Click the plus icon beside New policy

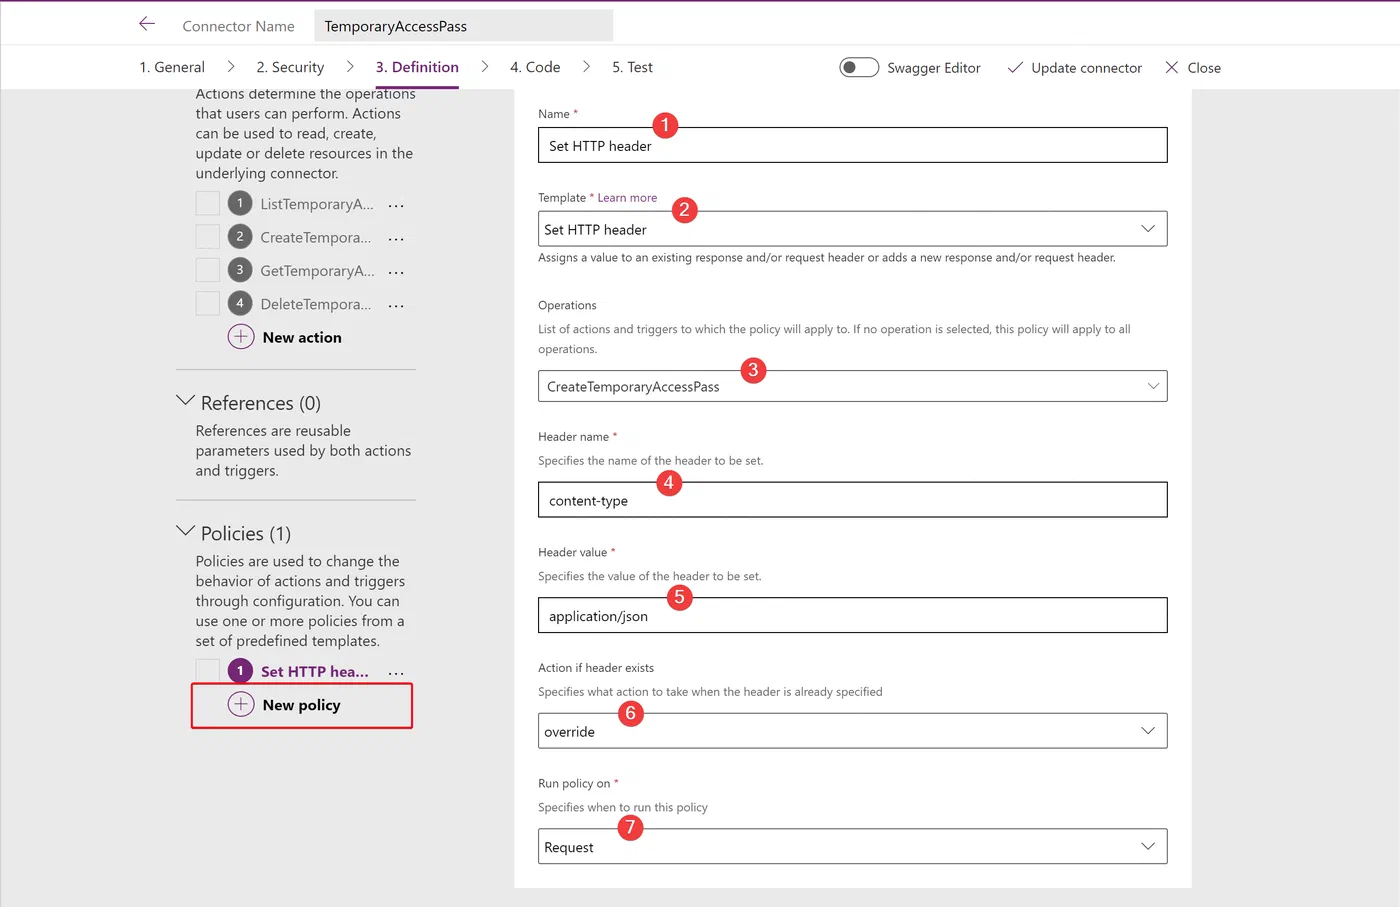241,704
